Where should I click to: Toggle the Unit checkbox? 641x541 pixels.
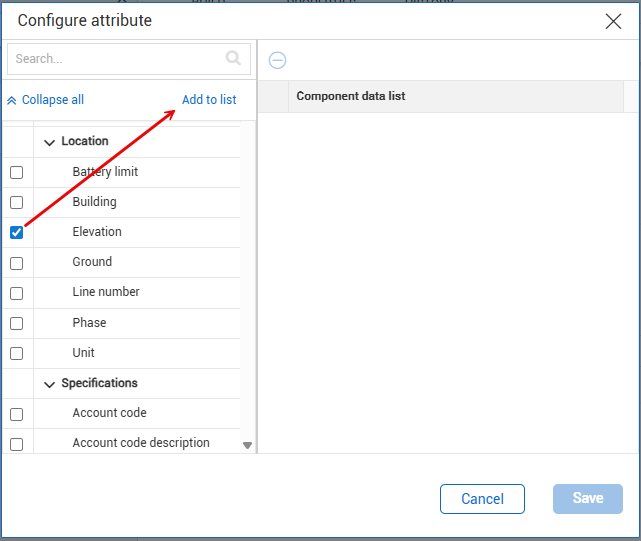(16, 353)
